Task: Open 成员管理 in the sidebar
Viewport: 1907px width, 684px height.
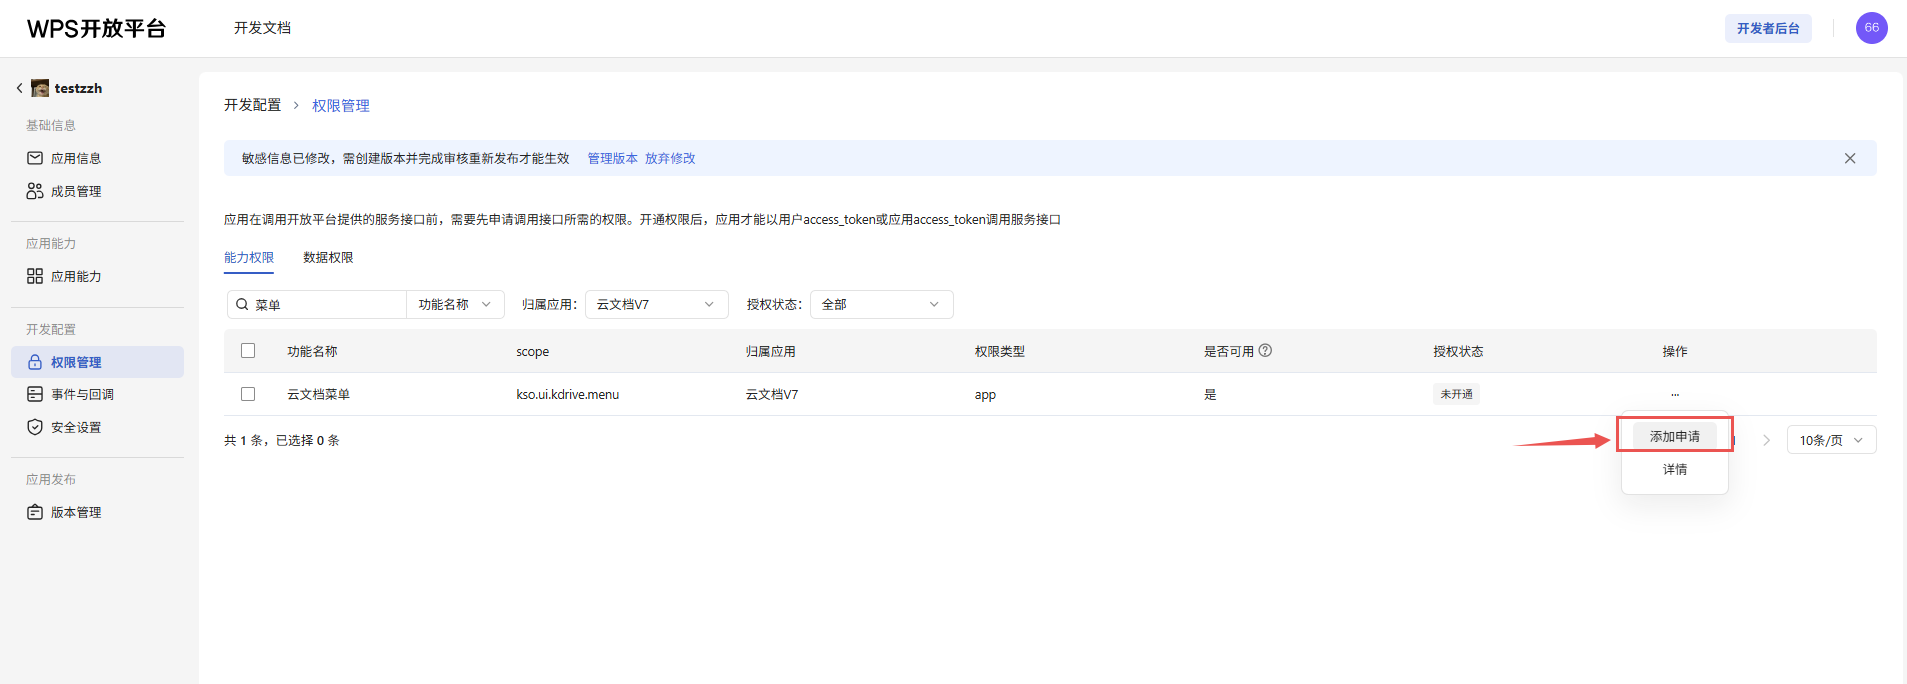Action: [x=76, y=191]
